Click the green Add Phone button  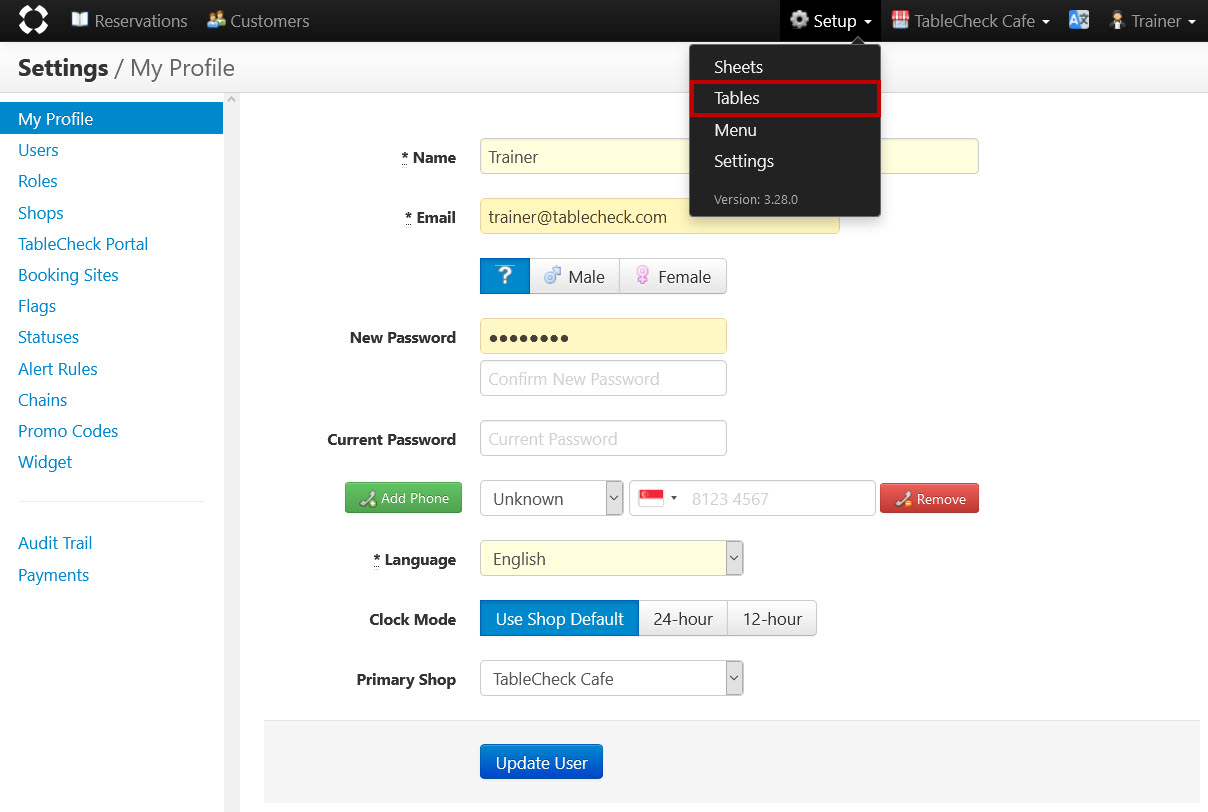[x=403, y=497]
